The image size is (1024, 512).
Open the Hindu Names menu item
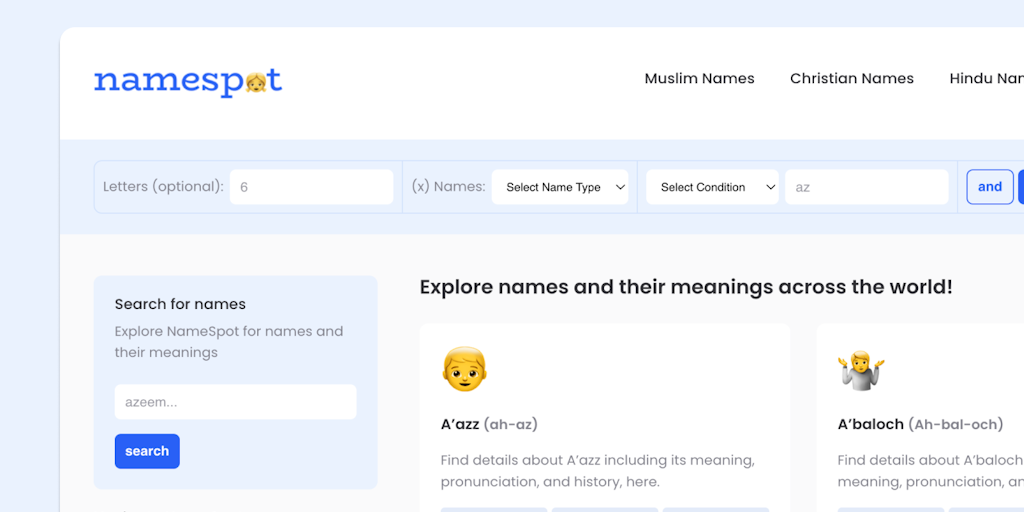(x=986, y=79)
